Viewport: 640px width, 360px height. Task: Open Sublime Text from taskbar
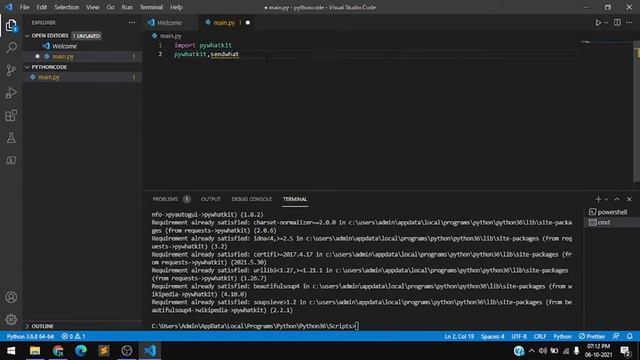104,351
